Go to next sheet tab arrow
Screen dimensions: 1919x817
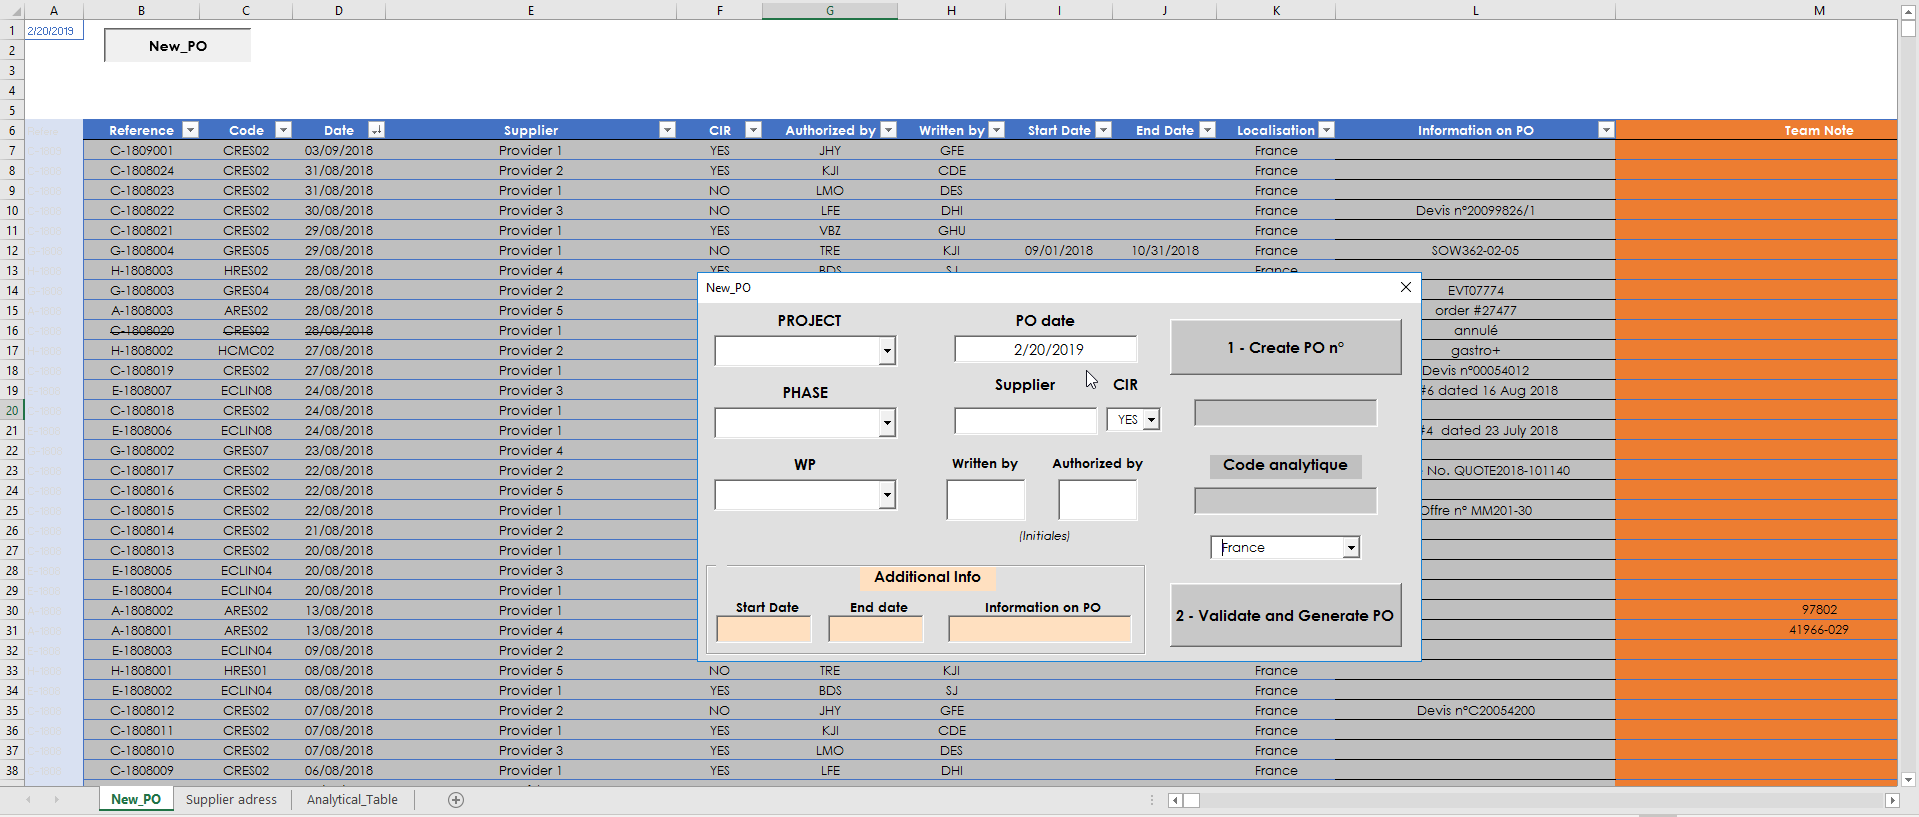(x=56, y=800)
